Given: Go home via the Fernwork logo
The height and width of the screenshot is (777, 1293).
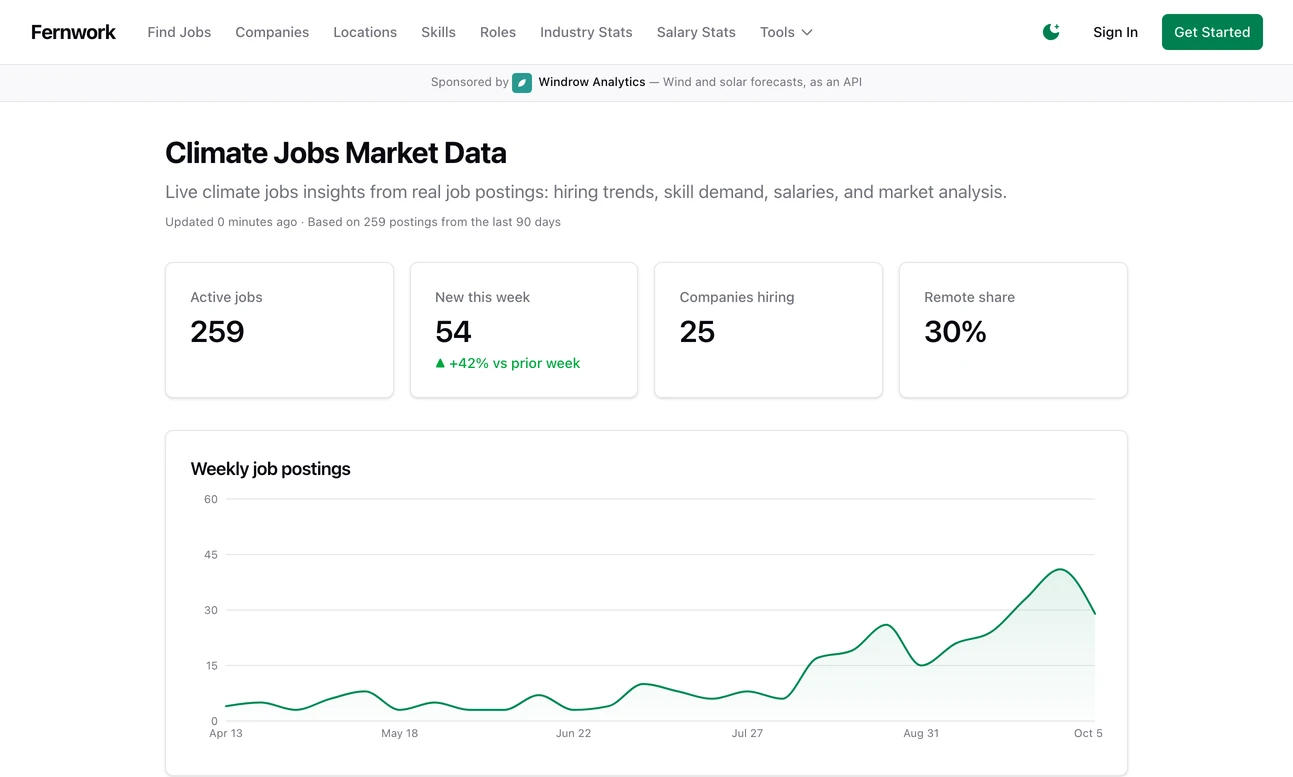Looking at the screenshot, I should pyautogui.click(x=73, y=32).
